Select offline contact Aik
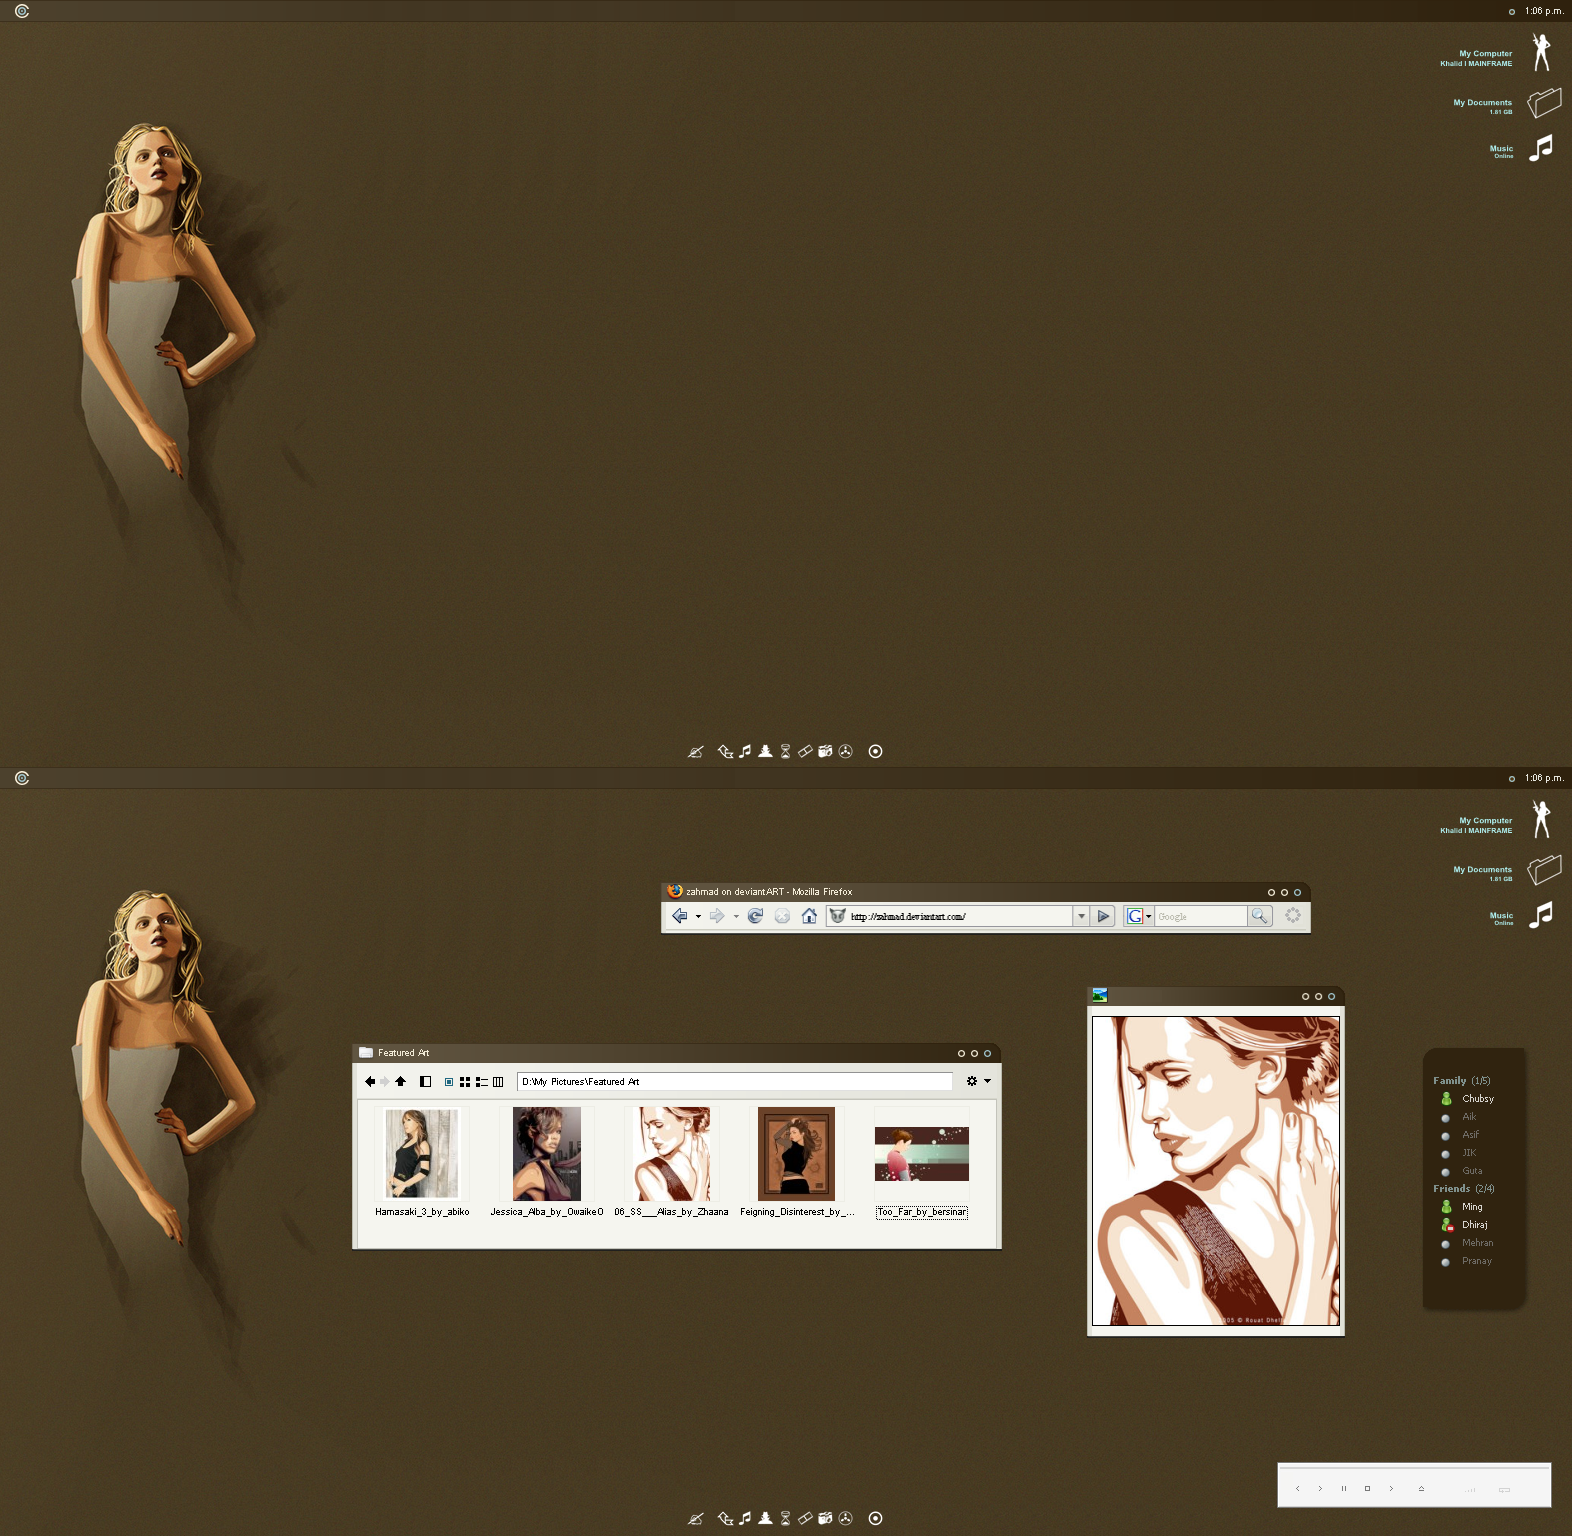Screen dimensions: 1572x1536 coord(1459,1116)
